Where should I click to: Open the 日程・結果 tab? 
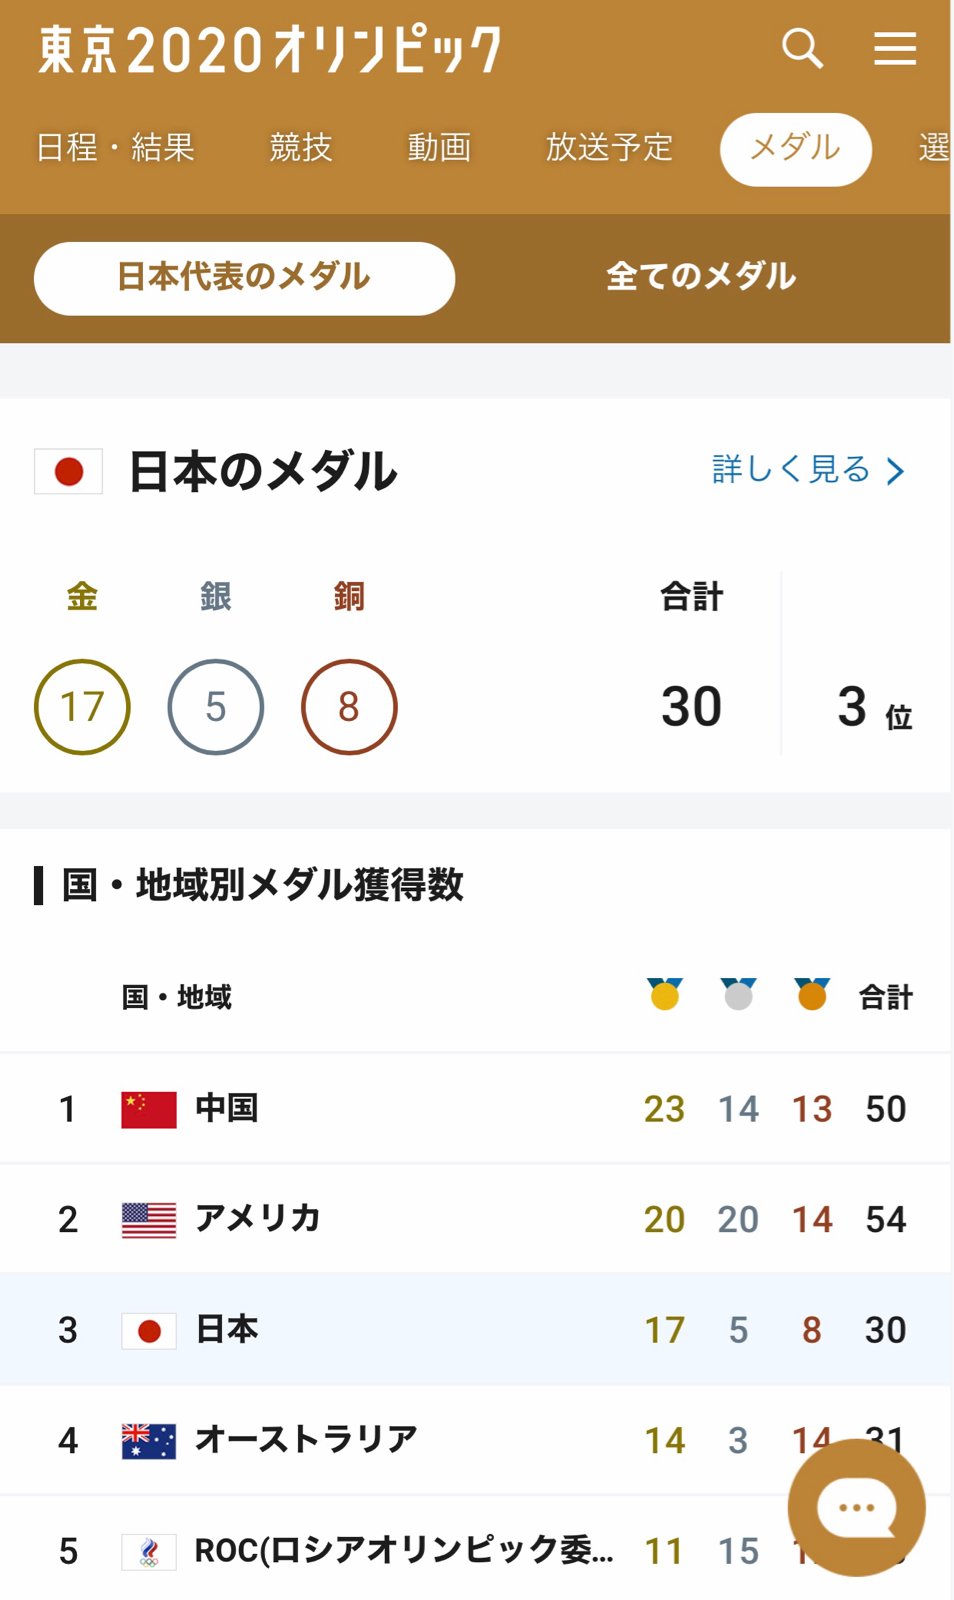tap(115, 148)
